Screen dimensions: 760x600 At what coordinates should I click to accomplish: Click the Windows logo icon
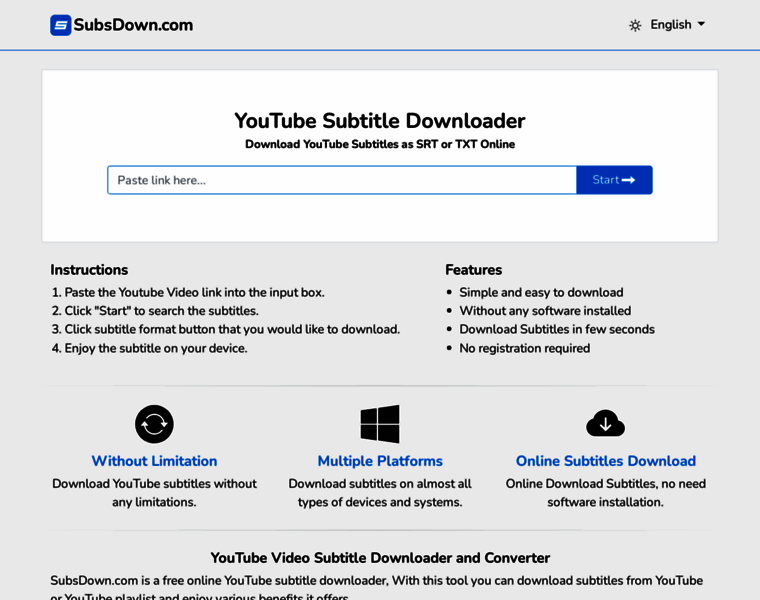click(x=380, y=424)
